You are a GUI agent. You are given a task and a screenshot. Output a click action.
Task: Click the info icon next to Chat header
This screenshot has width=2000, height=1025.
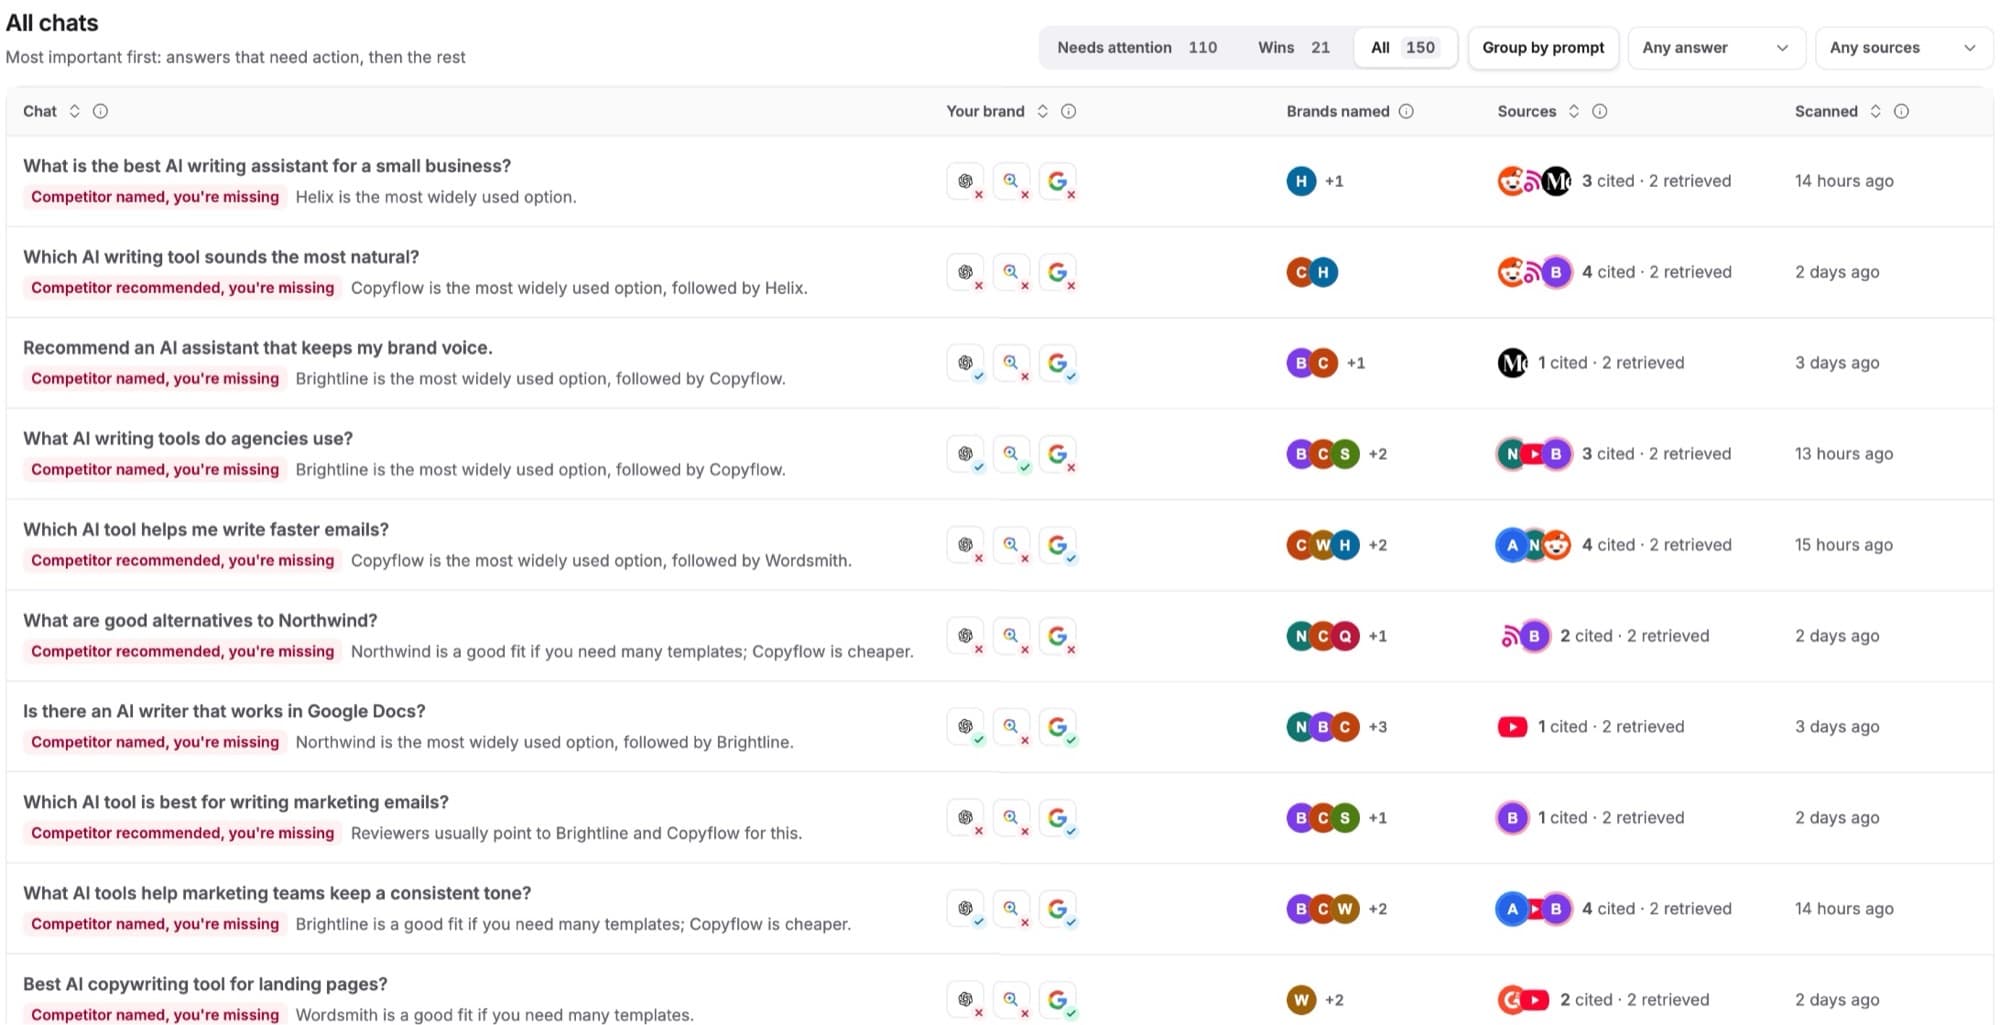(100, 111)
